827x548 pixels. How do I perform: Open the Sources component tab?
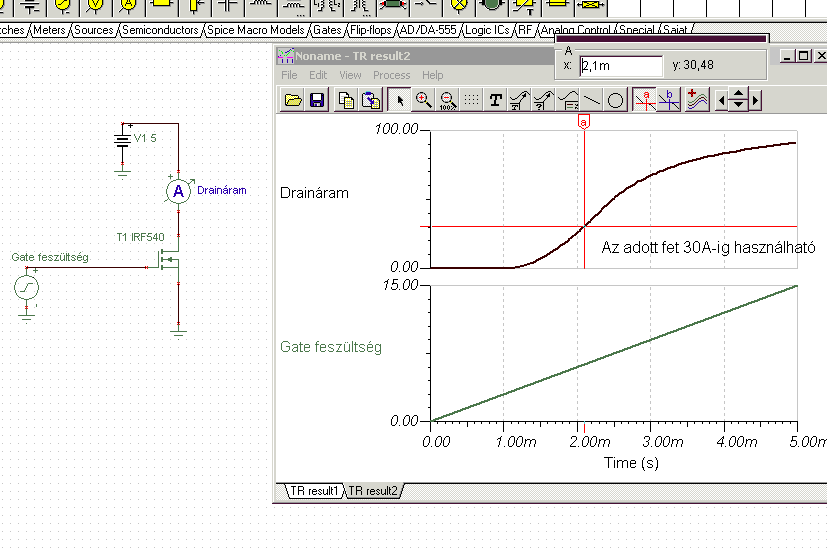click(94, 30)
